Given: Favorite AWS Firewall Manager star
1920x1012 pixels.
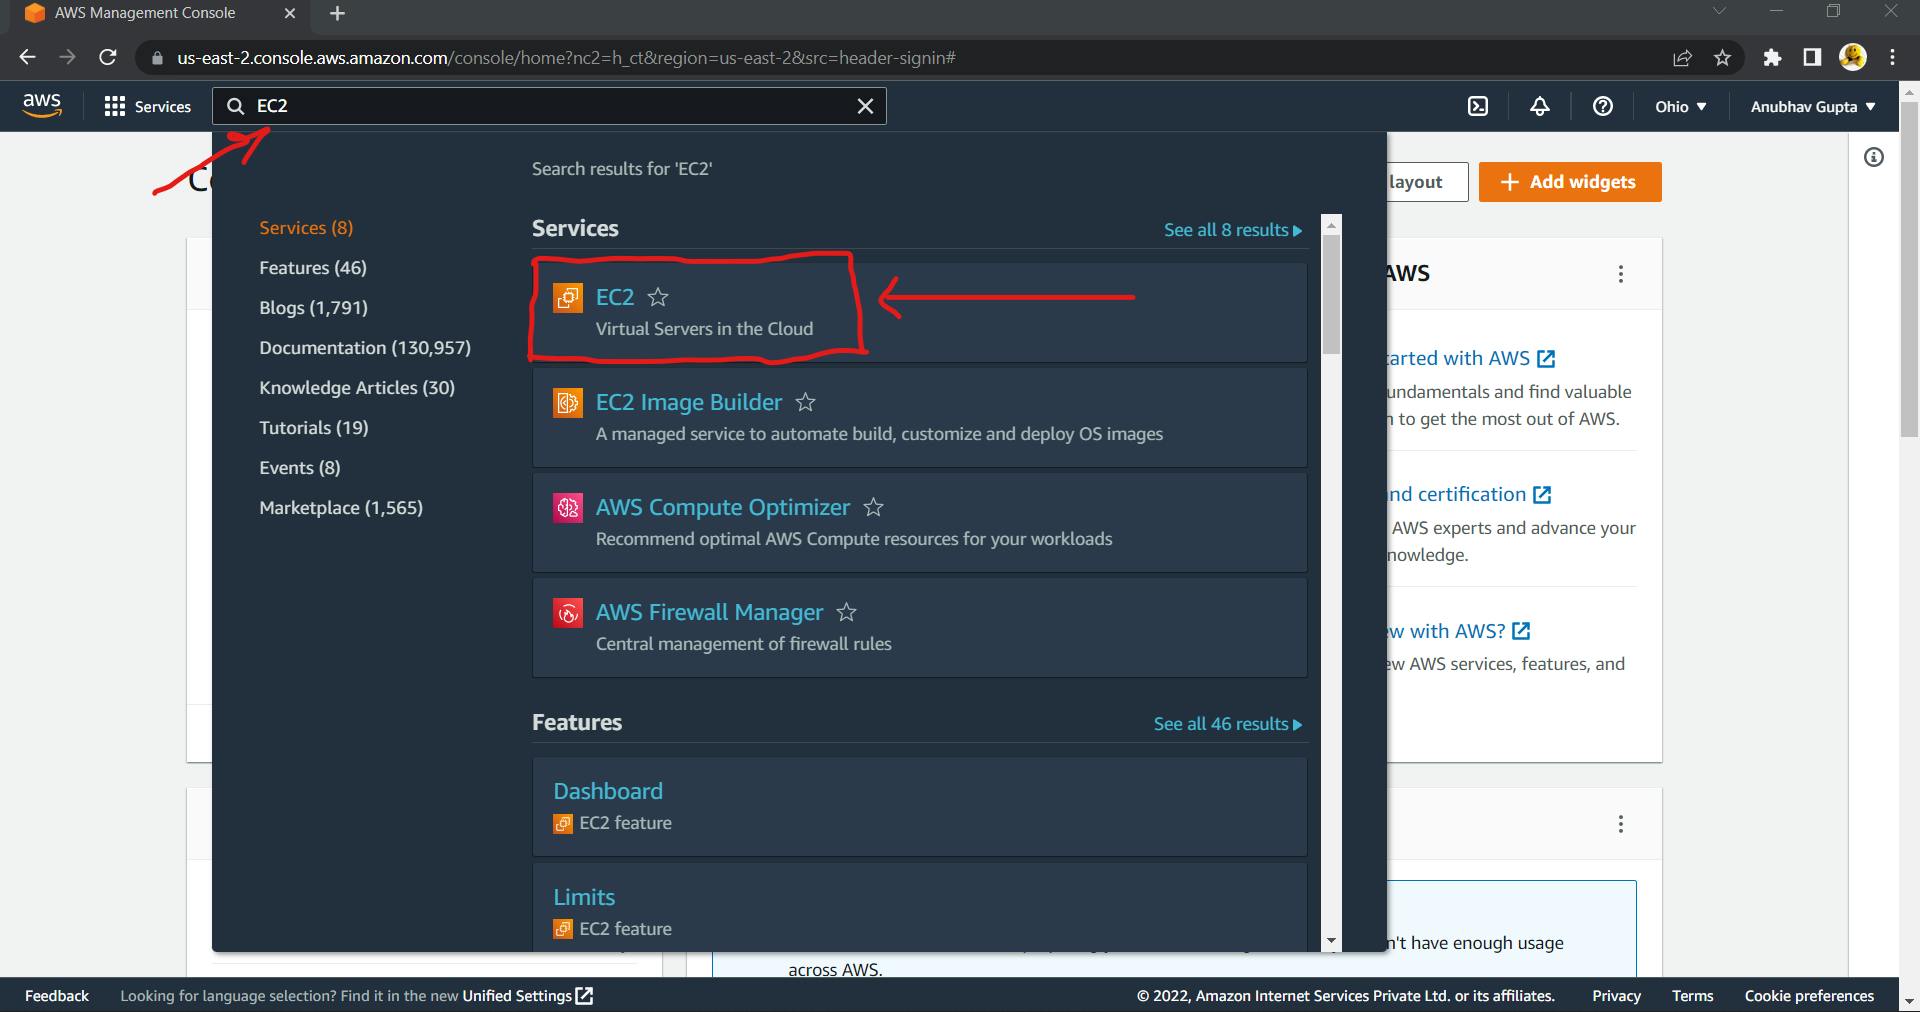Looking at the screenshot, I should coord(846,612).
